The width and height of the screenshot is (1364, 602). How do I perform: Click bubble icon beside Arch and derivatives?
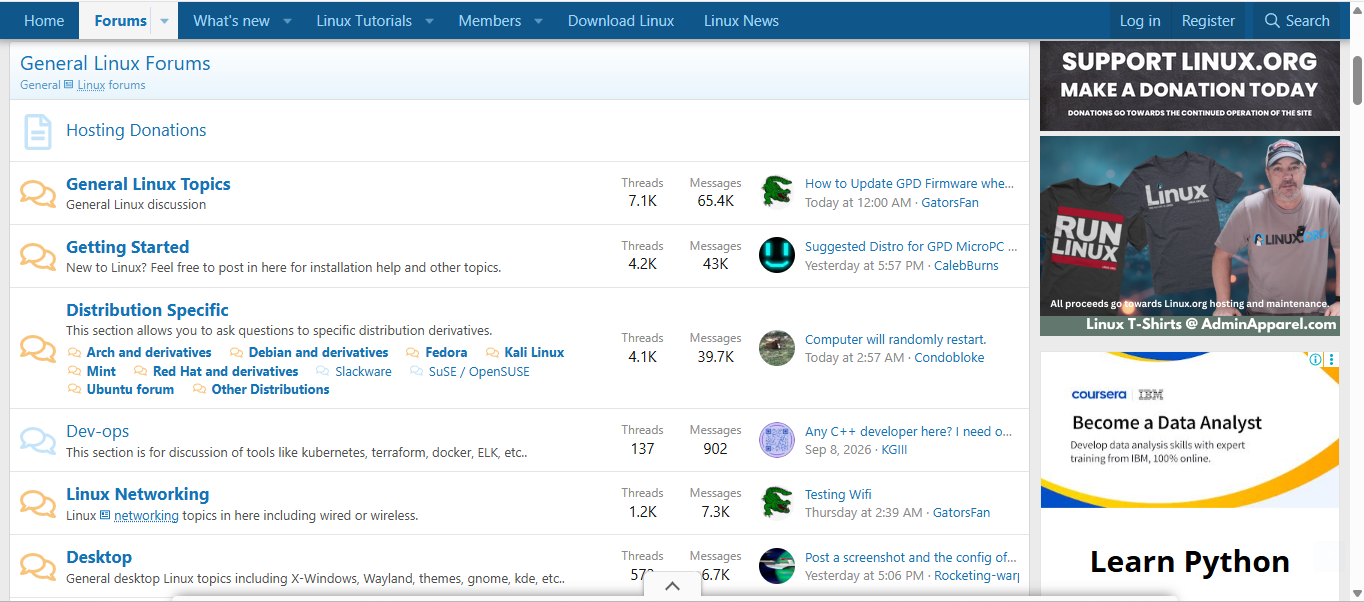point(75,353)
